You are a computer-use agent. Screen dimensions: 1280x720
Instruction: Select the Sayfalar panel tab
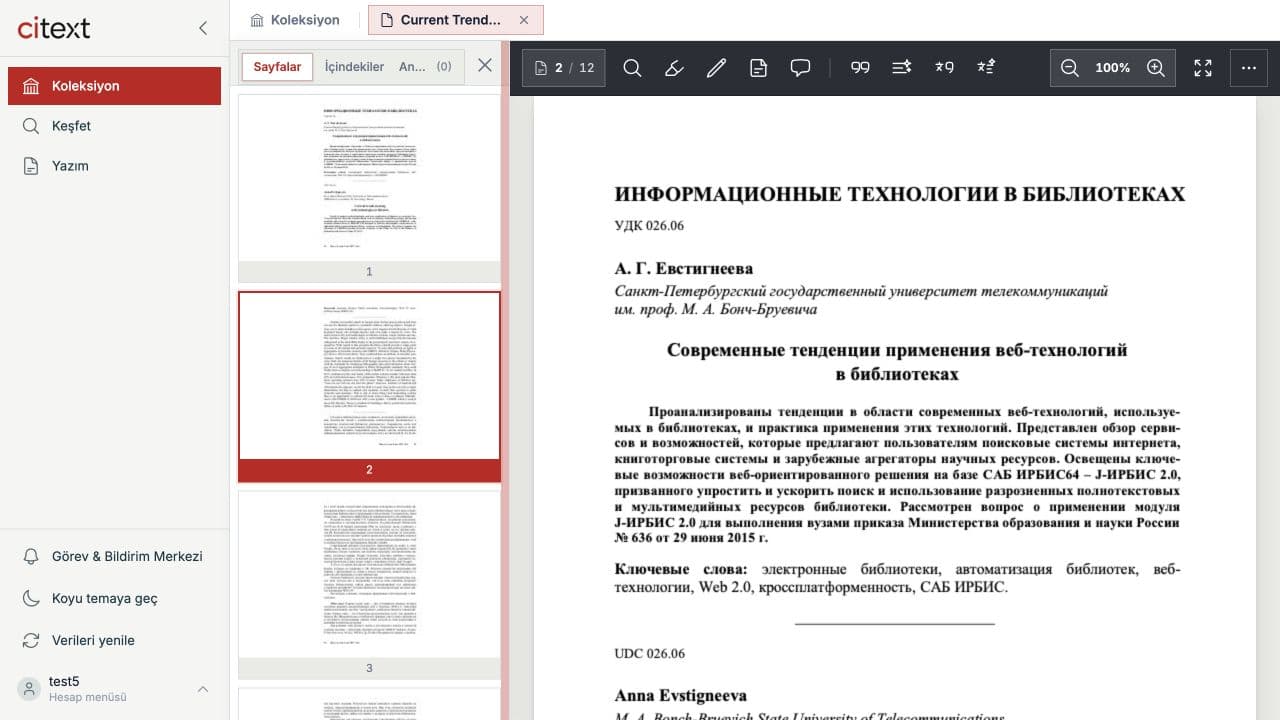pos(277,67)
